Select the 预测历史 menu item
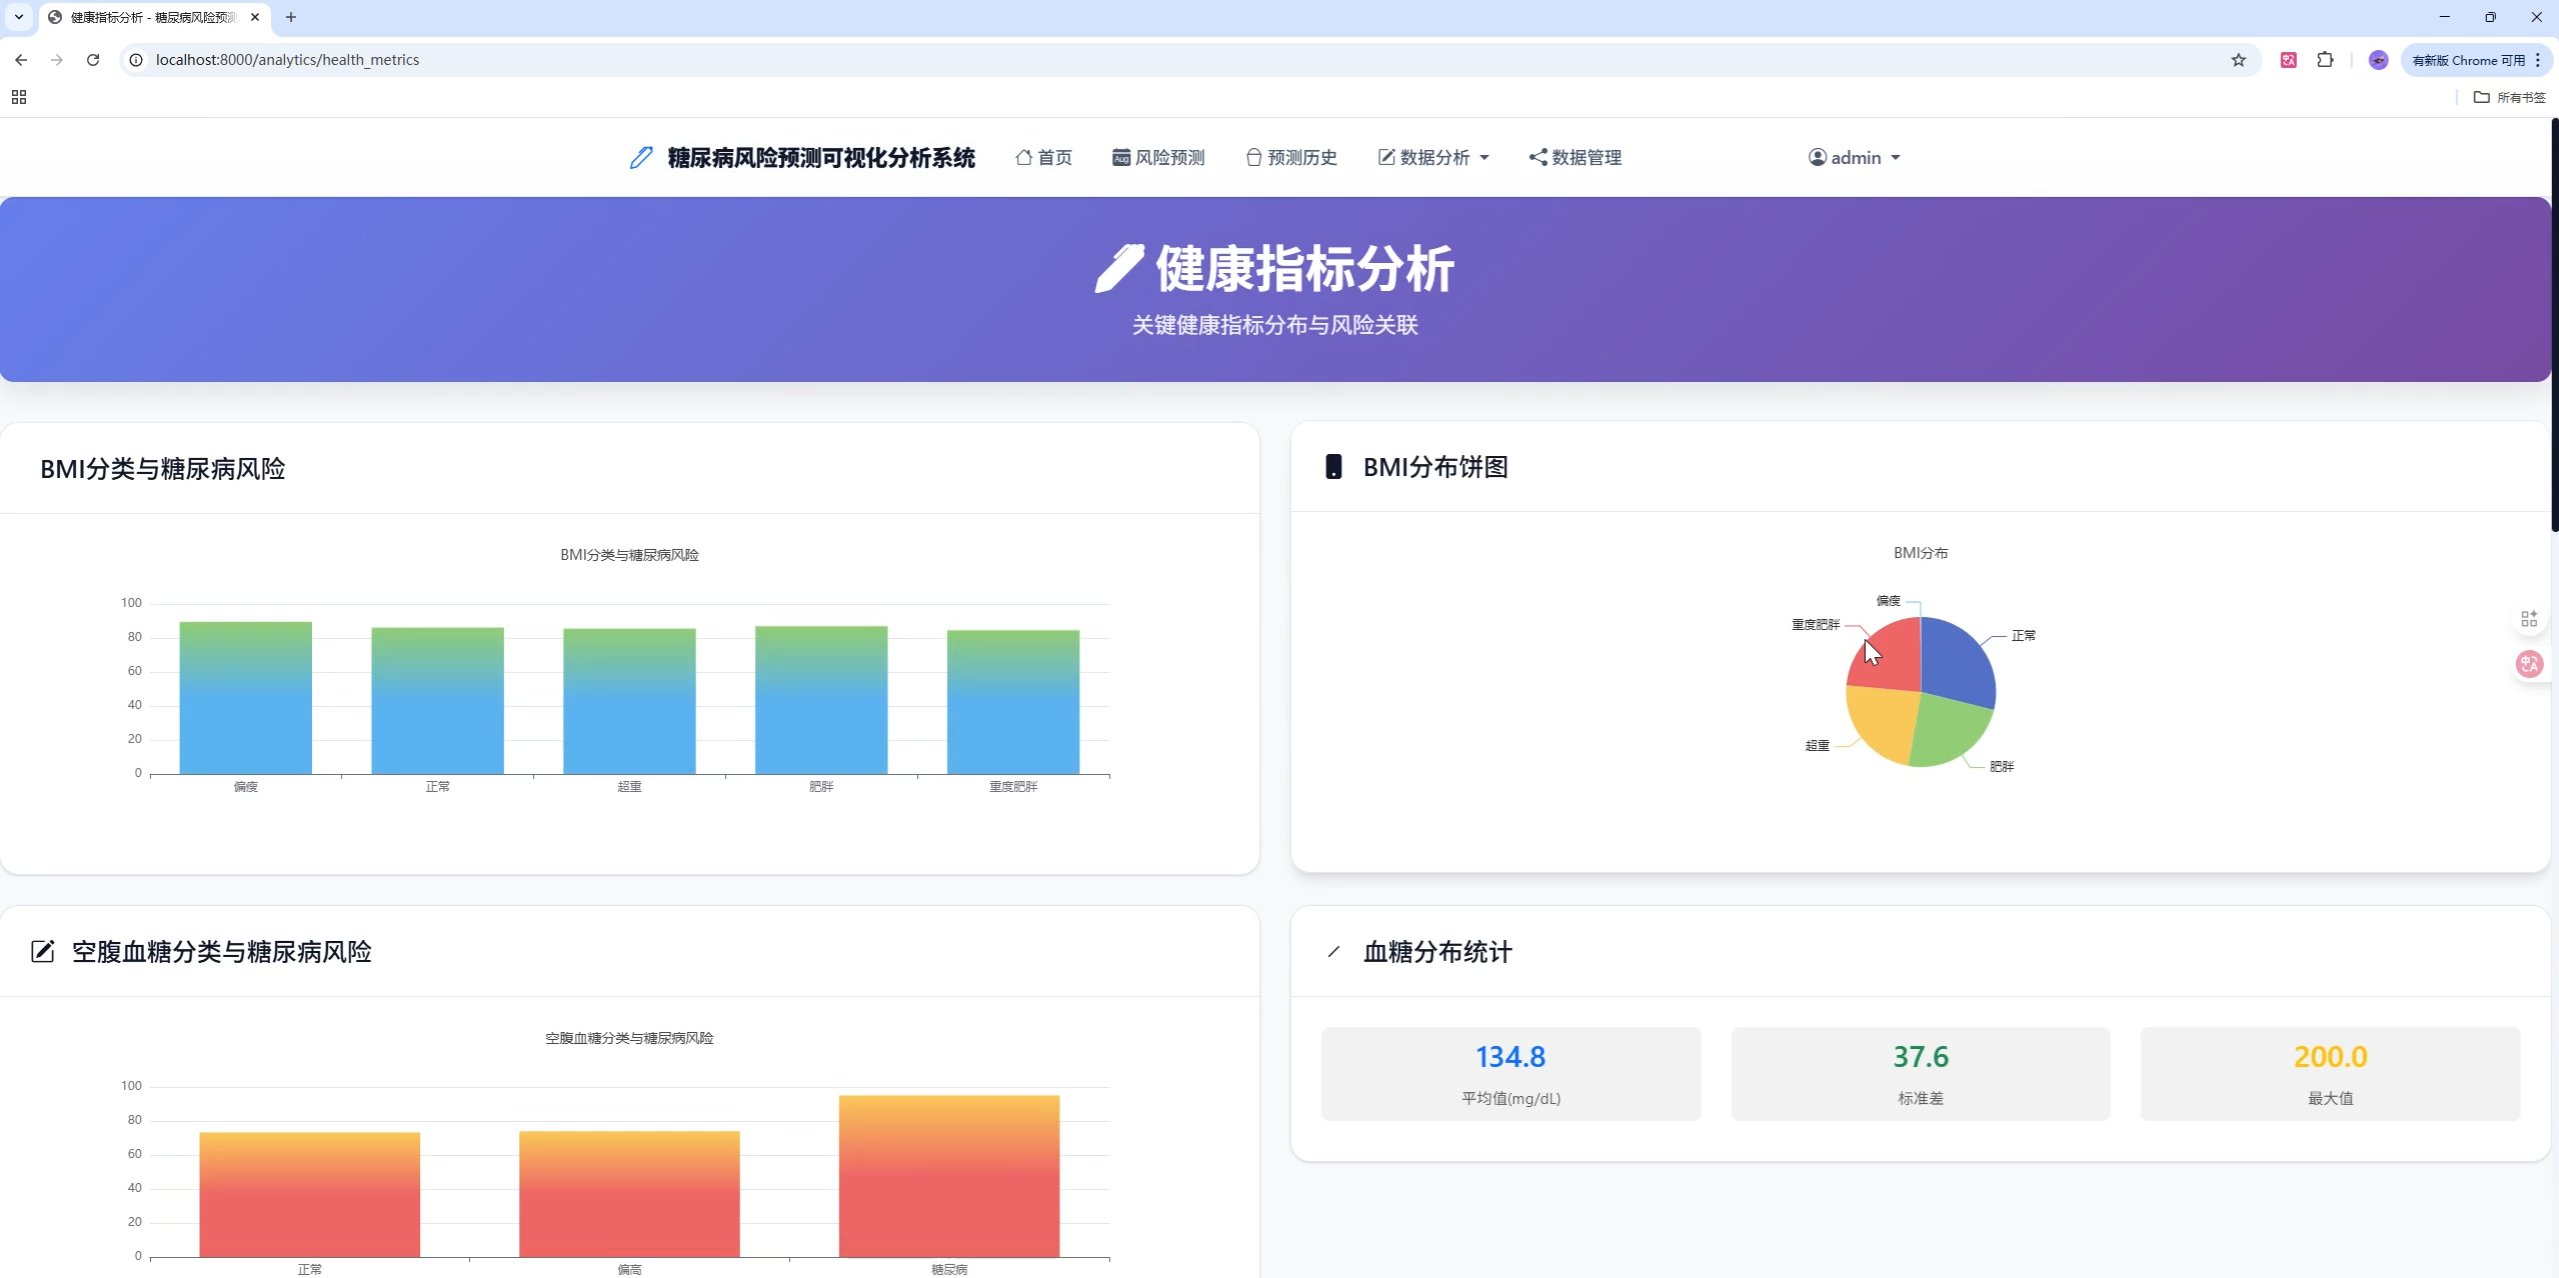2559x1278 pixels. click(1300, 157)
